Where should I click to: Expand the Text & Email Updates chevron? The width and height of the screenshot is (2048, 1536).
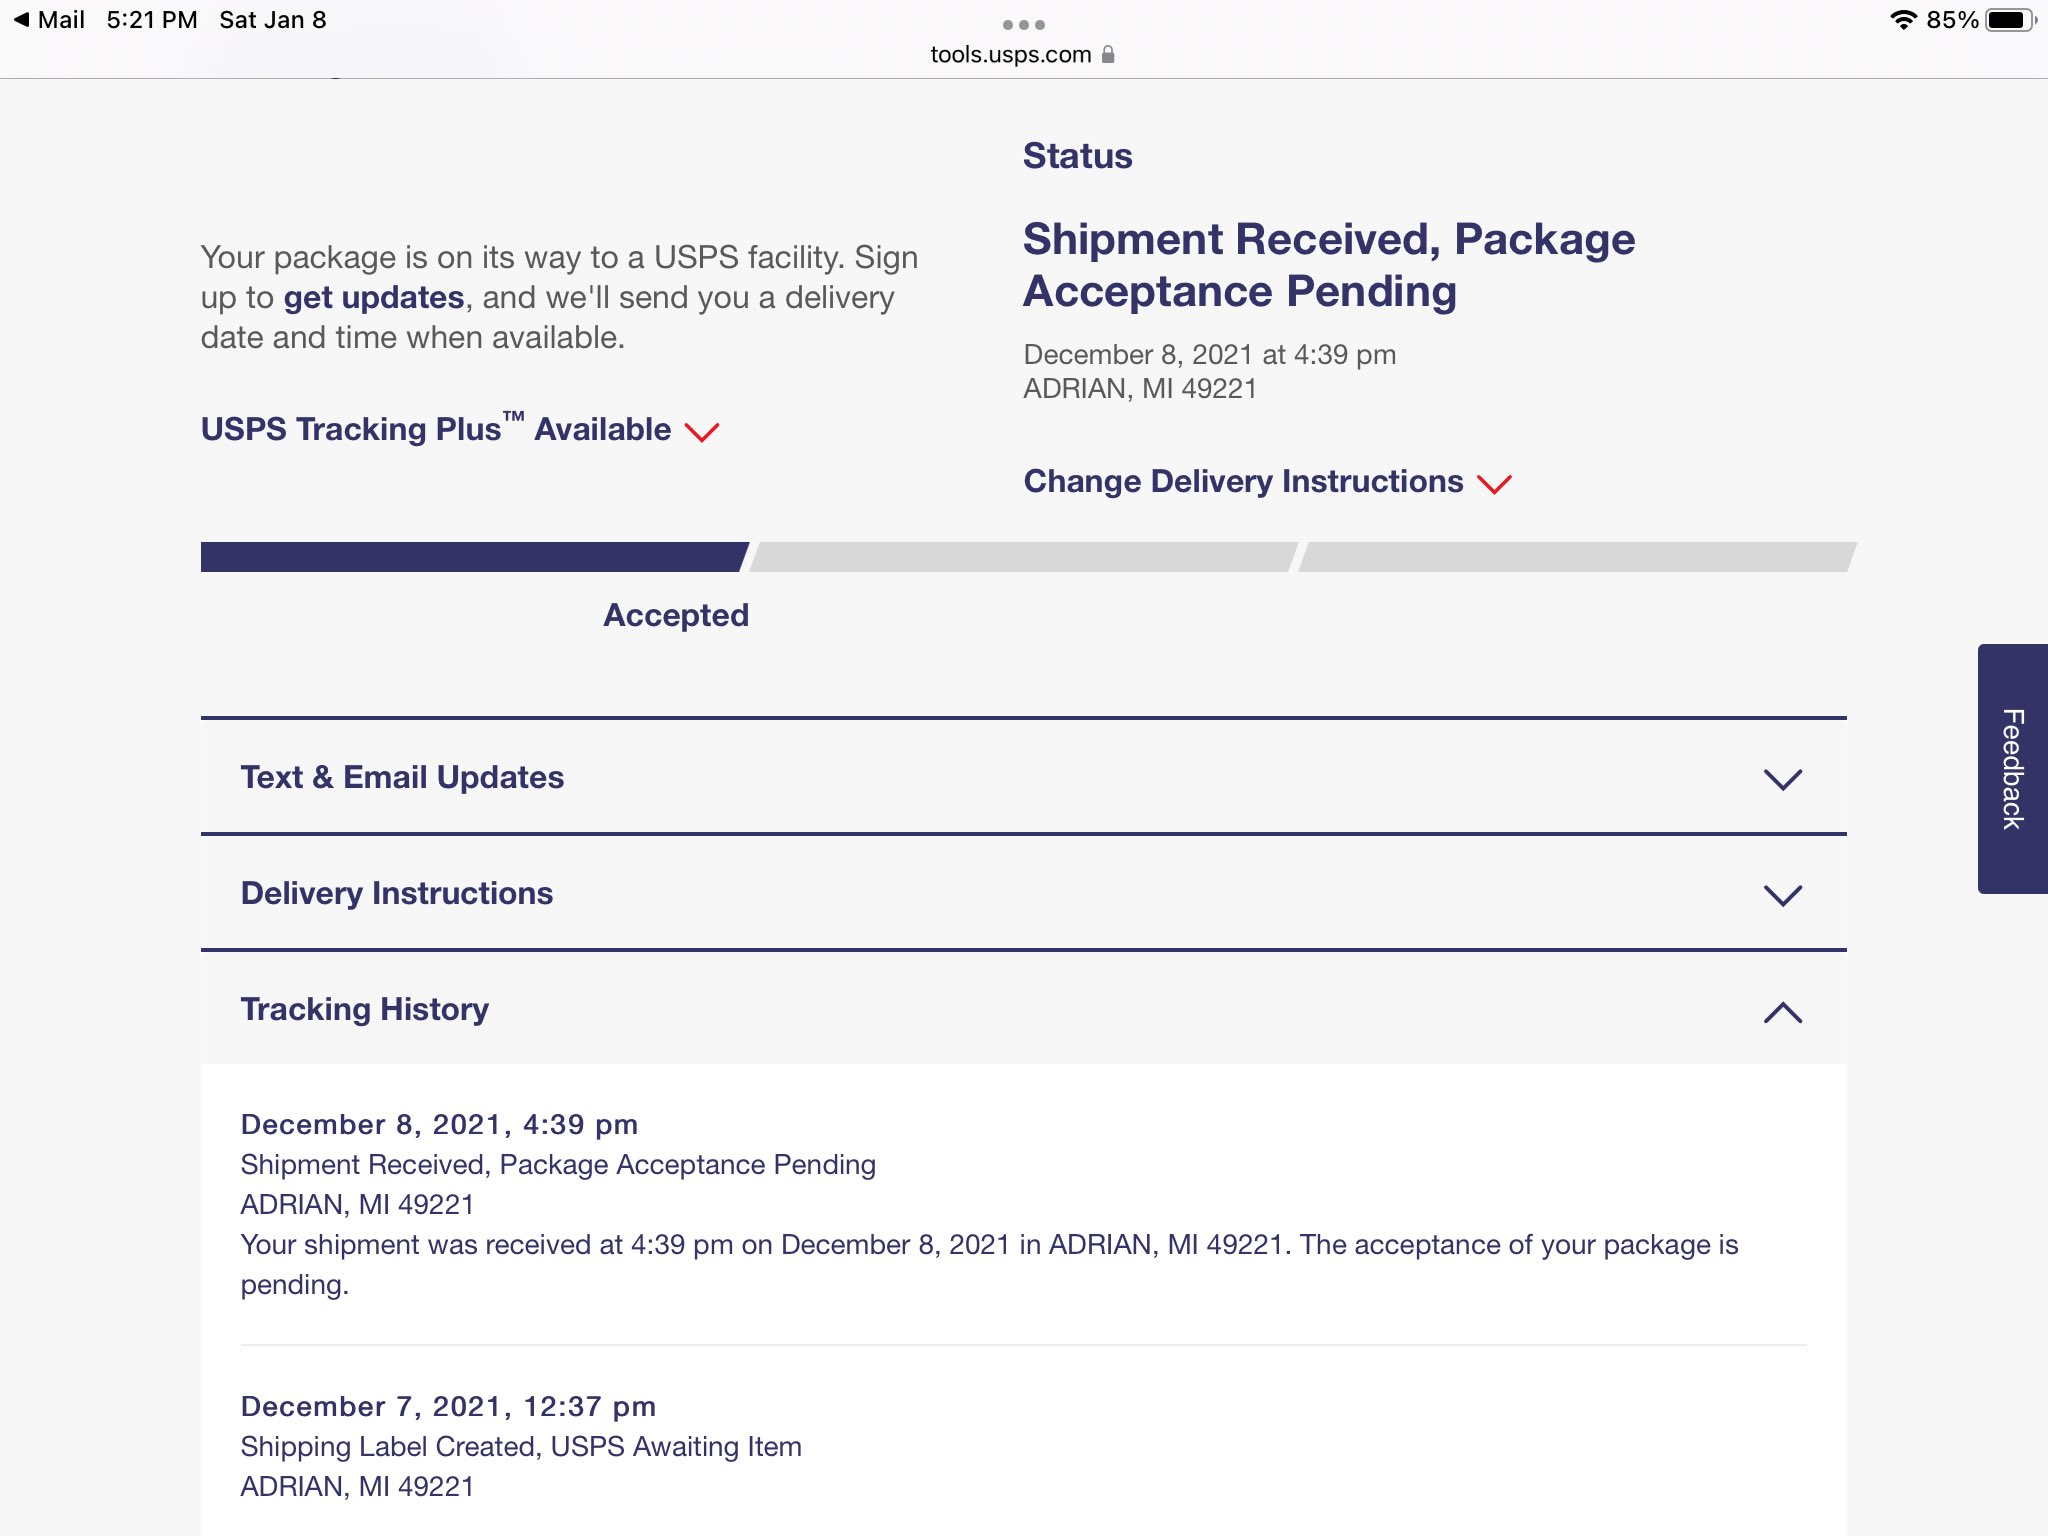[1782, 779]
